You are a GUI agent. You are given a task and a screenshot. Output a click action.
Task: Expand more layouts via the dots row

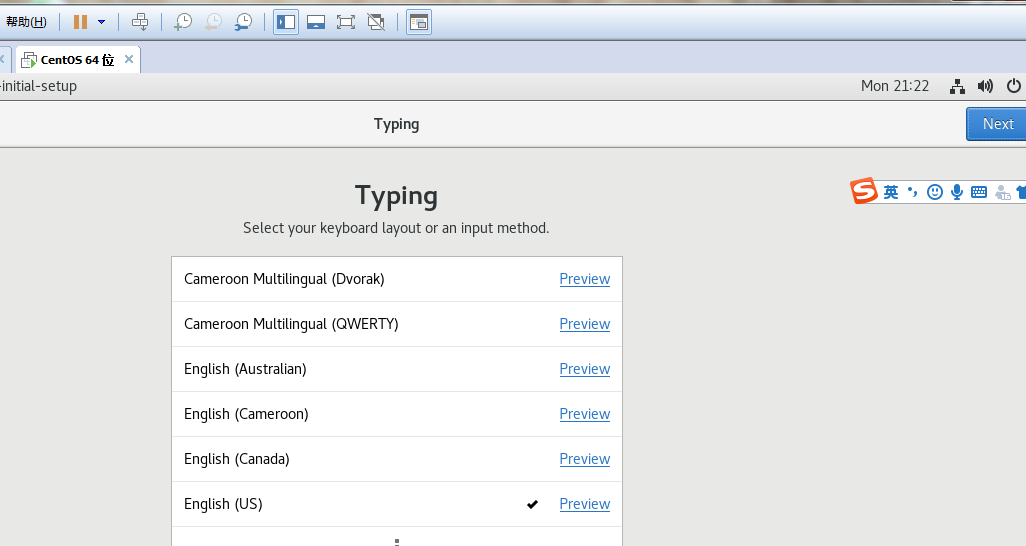[397, 537]
